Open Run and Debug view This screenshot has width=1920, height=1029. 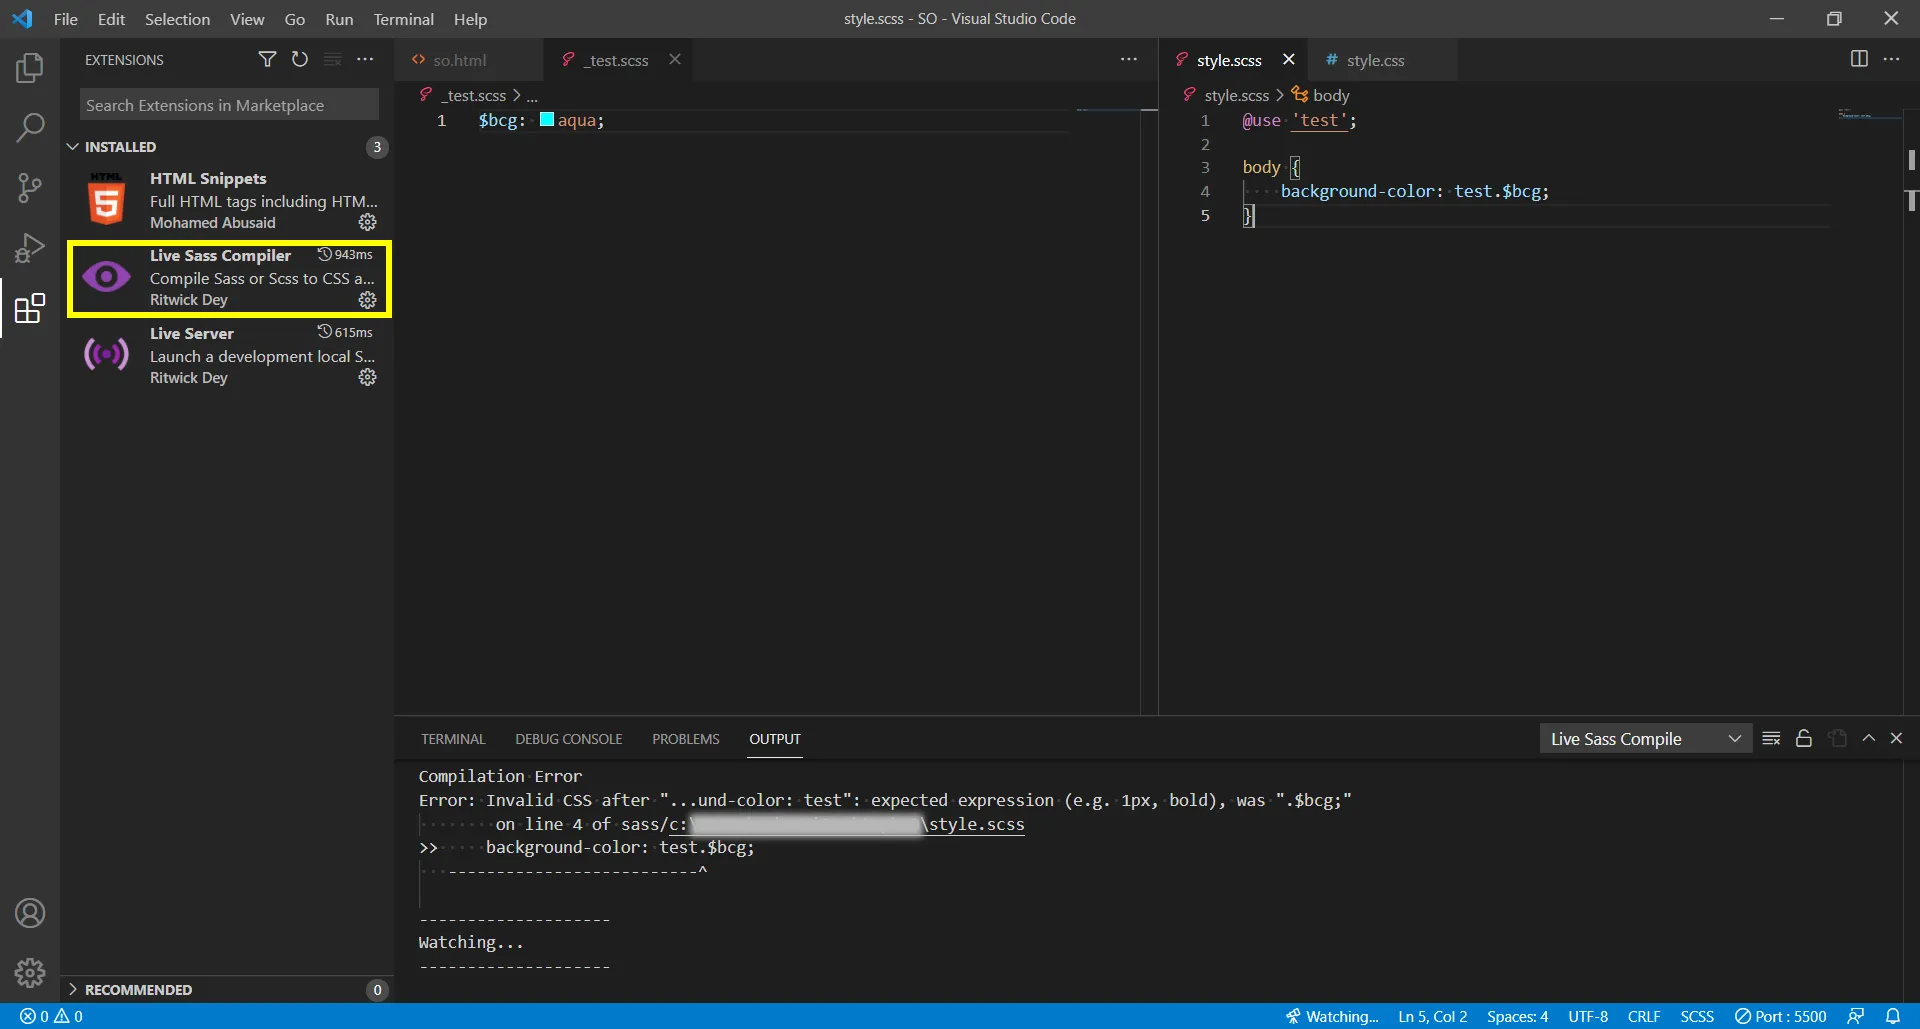point(30,247)
